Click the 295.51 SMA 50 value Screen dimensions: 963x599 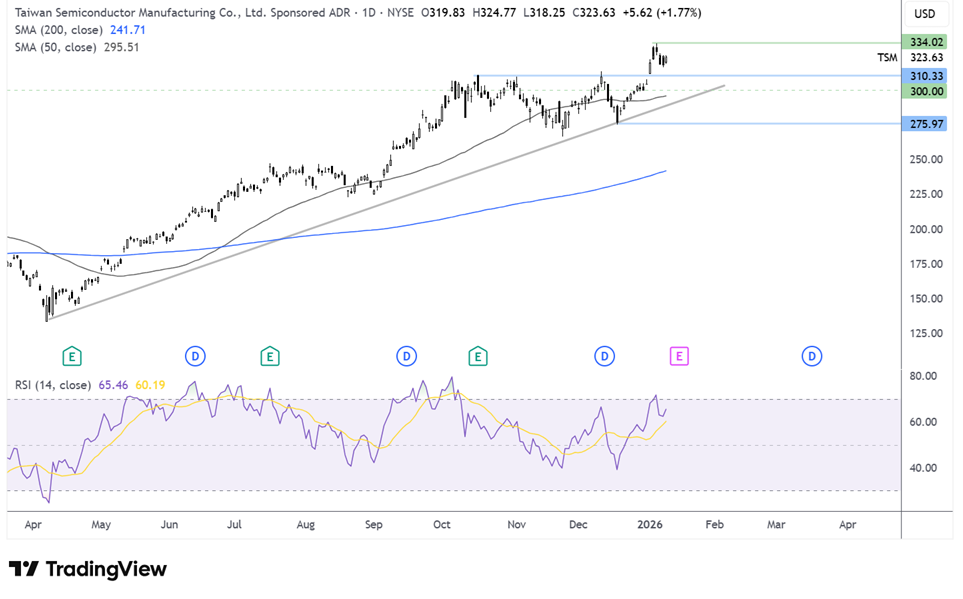coord(122,47)
